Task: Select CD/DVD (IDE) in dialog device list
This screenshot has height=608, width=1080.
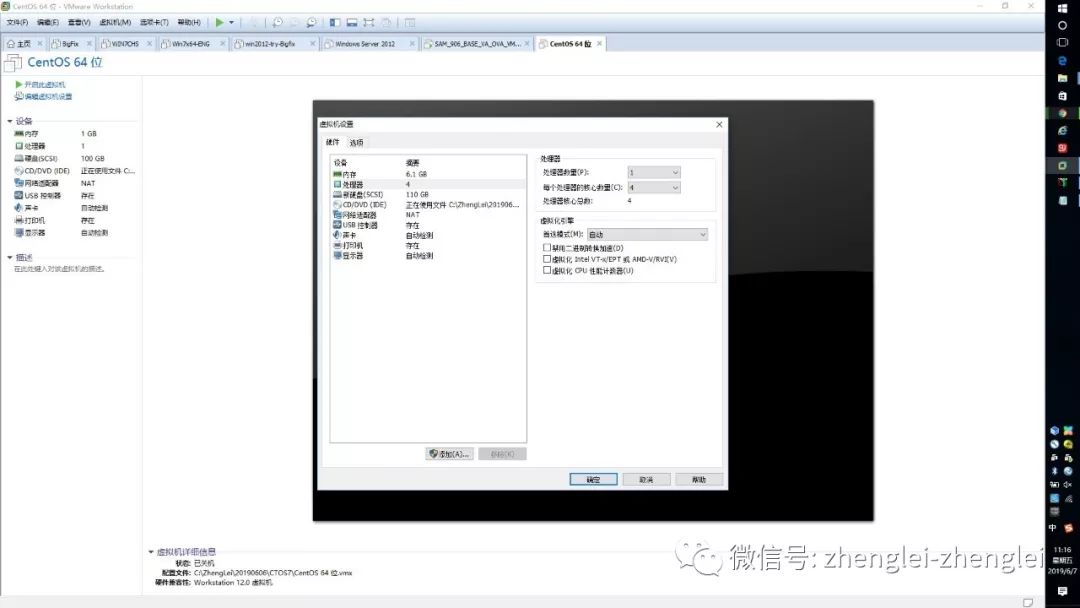Action: point(427,205)
